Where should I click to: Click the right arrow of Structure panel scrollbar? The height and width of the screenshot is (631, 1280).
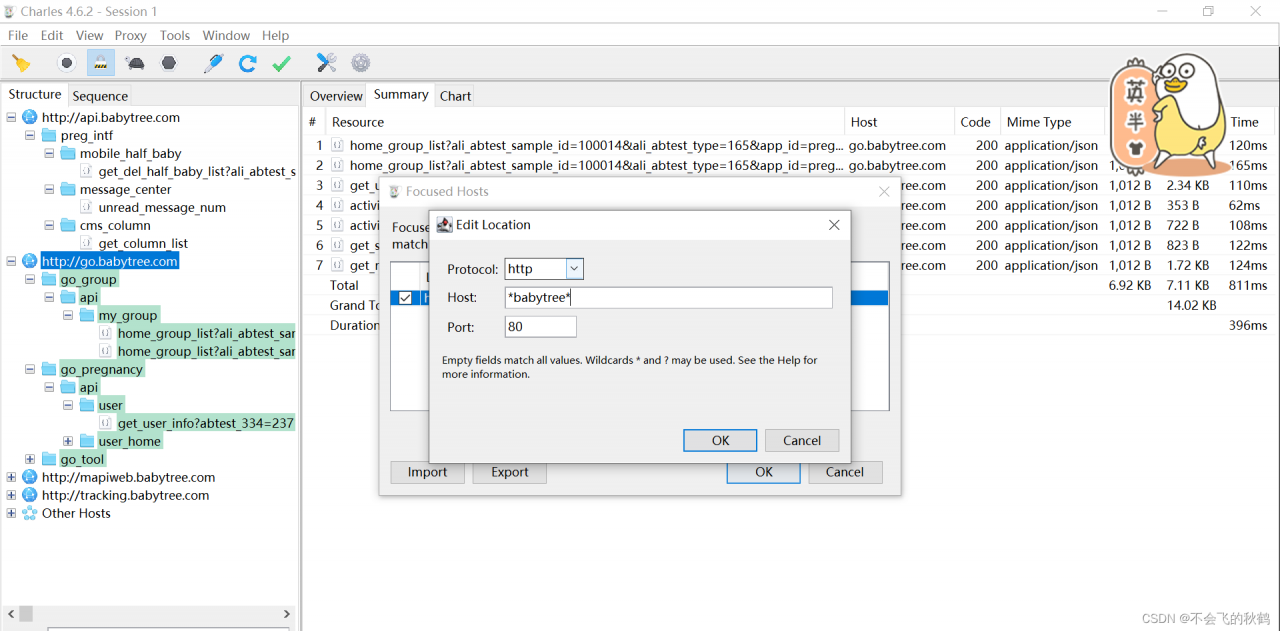coord(287,613)
